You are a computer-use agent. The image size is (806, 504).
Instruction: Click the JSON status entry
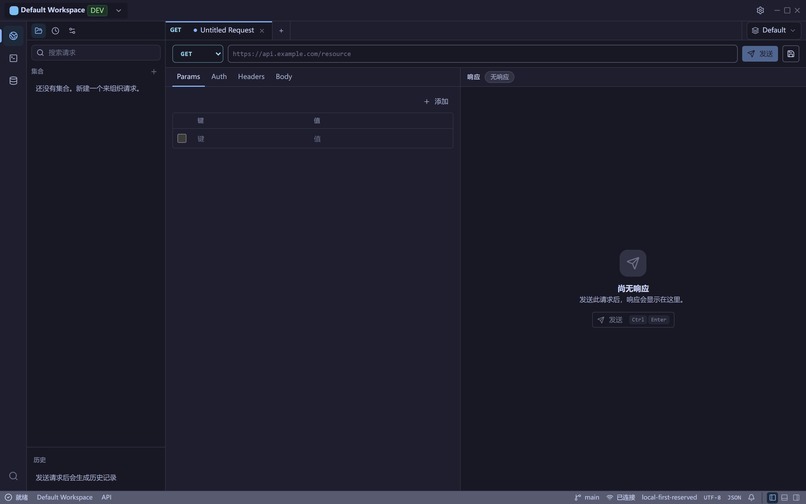tap(735, 497)
